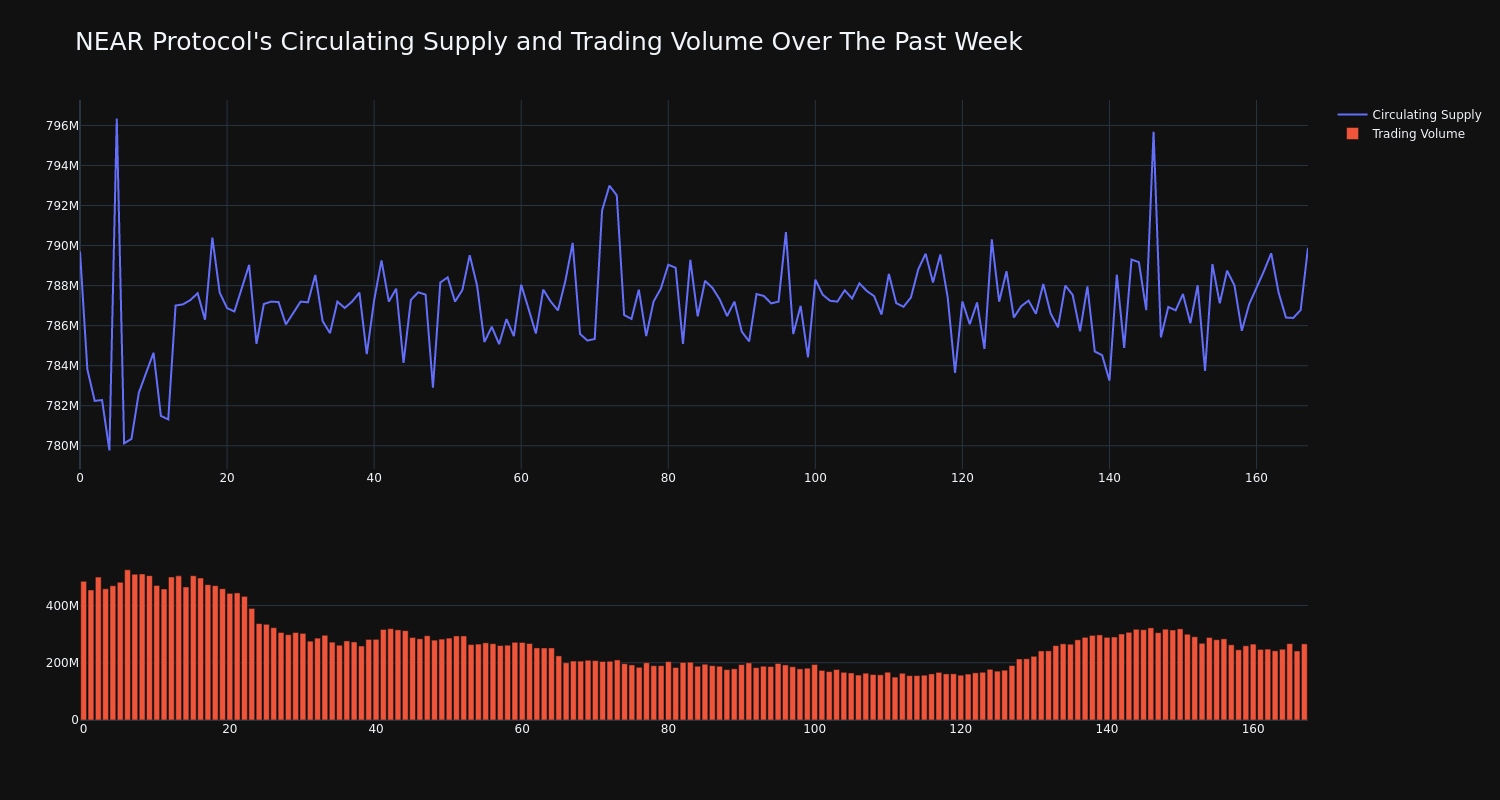
Task: Click x-axis label 60 on volume chart
Action: pos(522,729)
